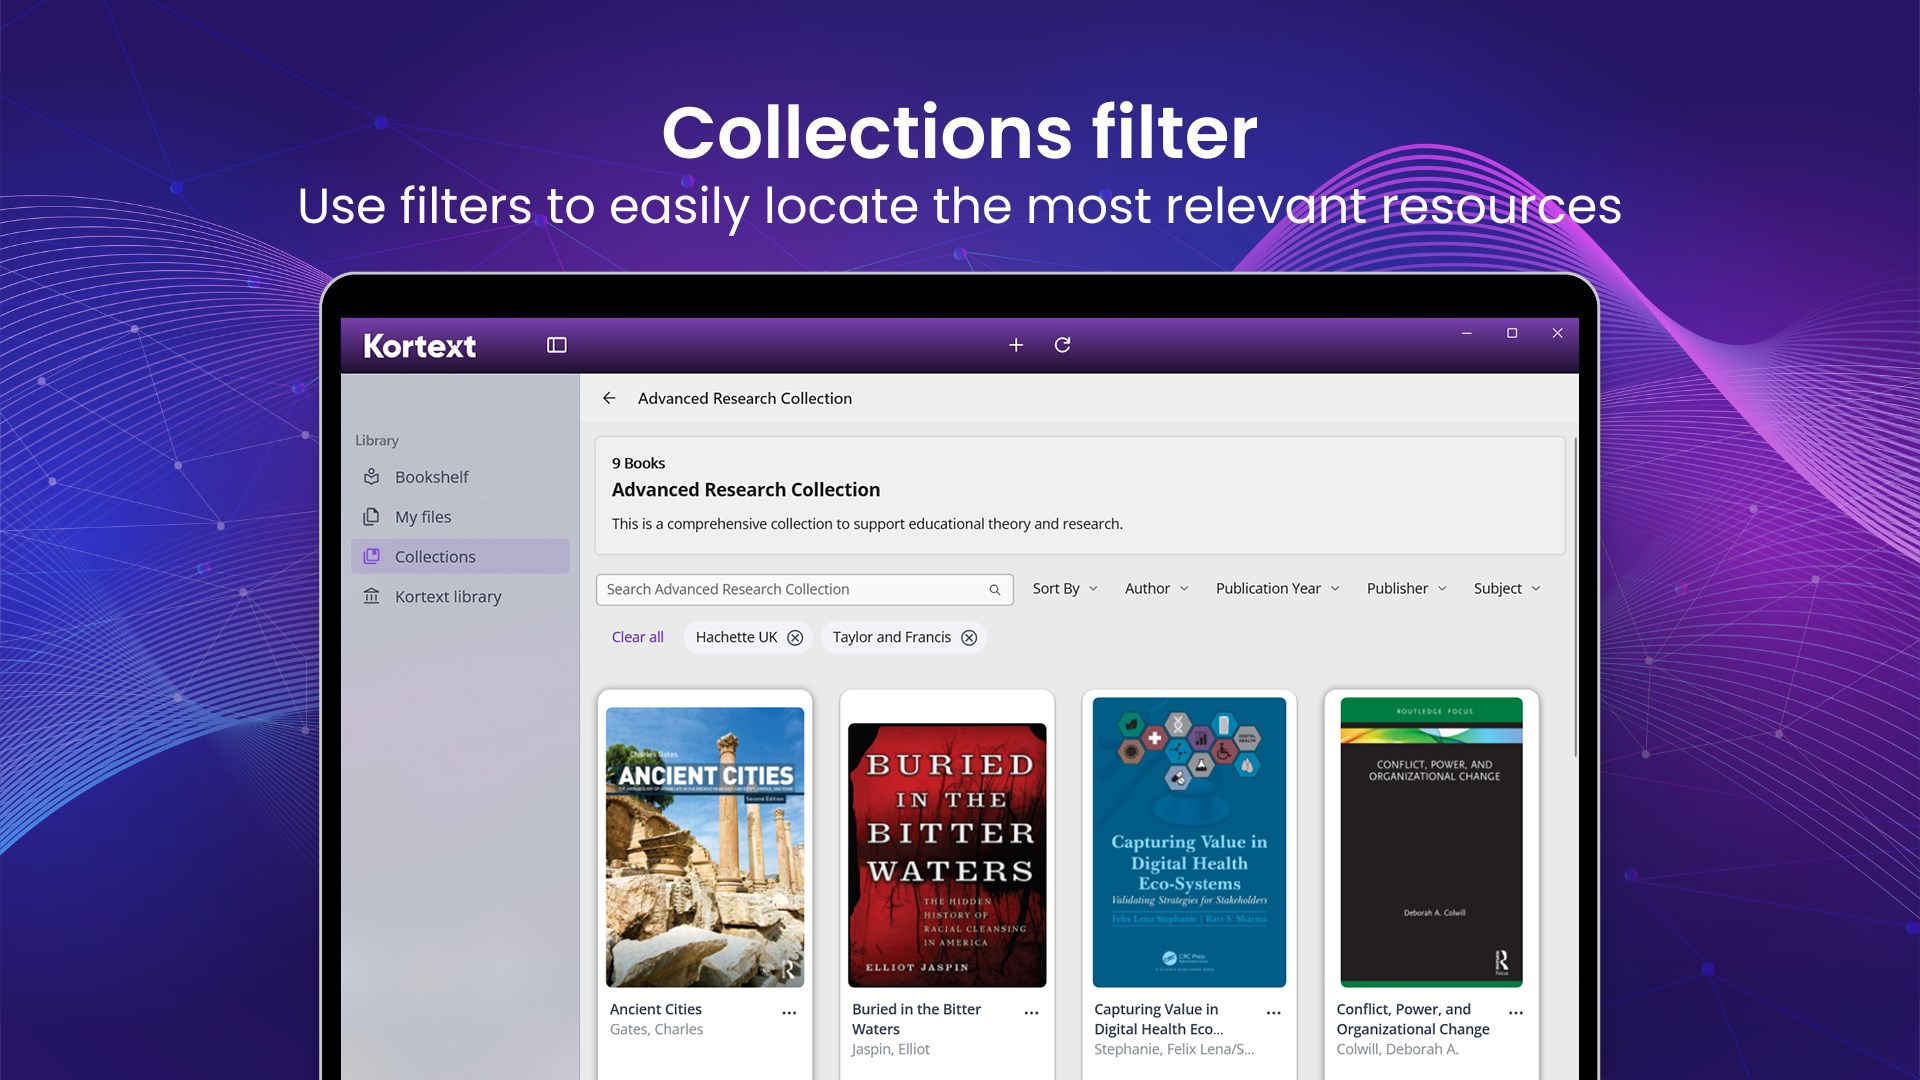The width and height of the screenshot is (1920, 1080).
Task: Open the Kortext library section
Action: click(448, 597)
